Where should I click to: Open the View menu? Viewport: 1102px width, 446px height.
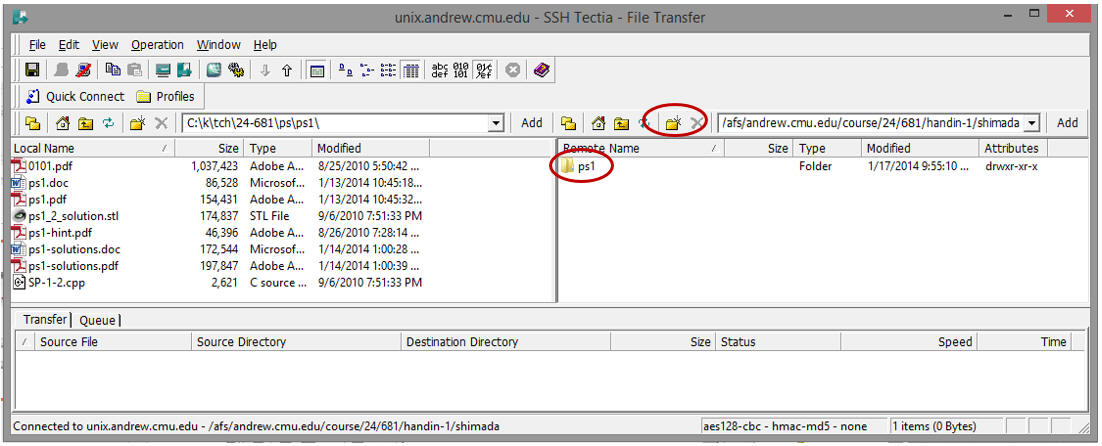(105, 45)
